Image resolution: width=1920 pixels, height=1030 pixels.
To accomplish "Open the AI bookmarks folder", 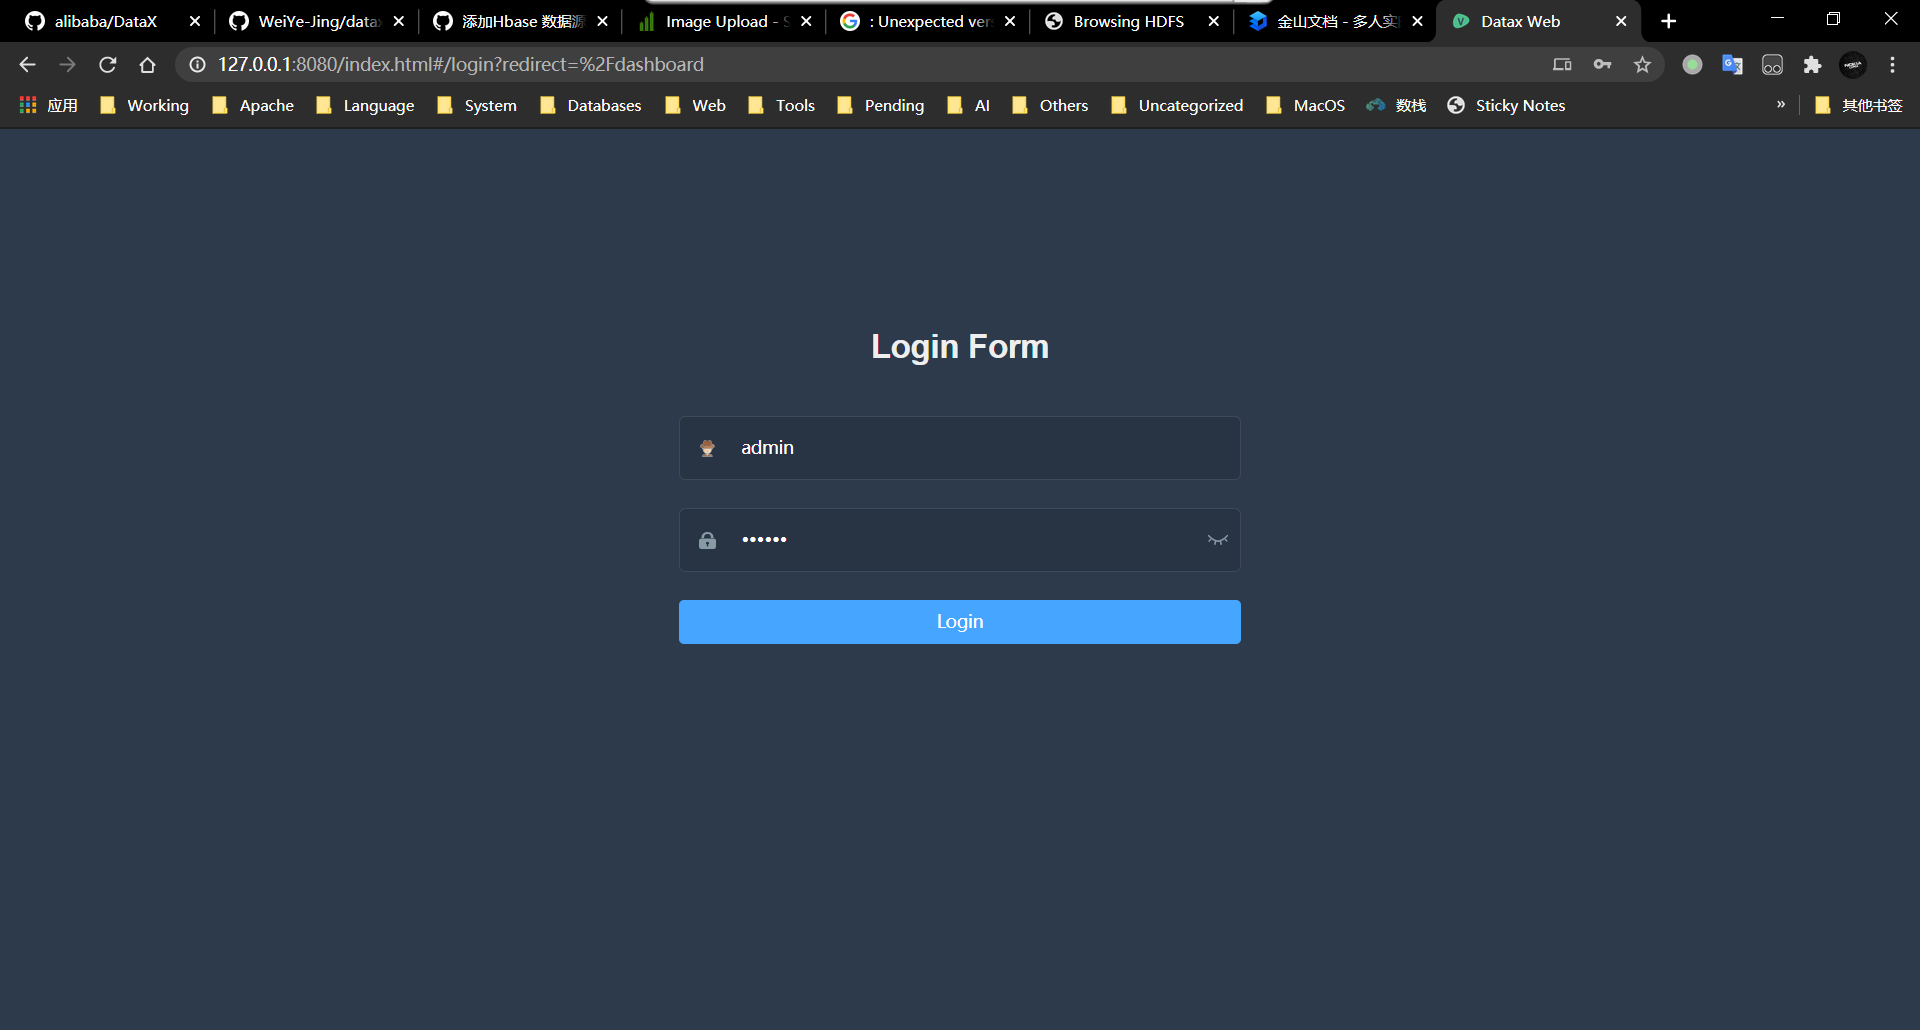I will click(969, 105).
